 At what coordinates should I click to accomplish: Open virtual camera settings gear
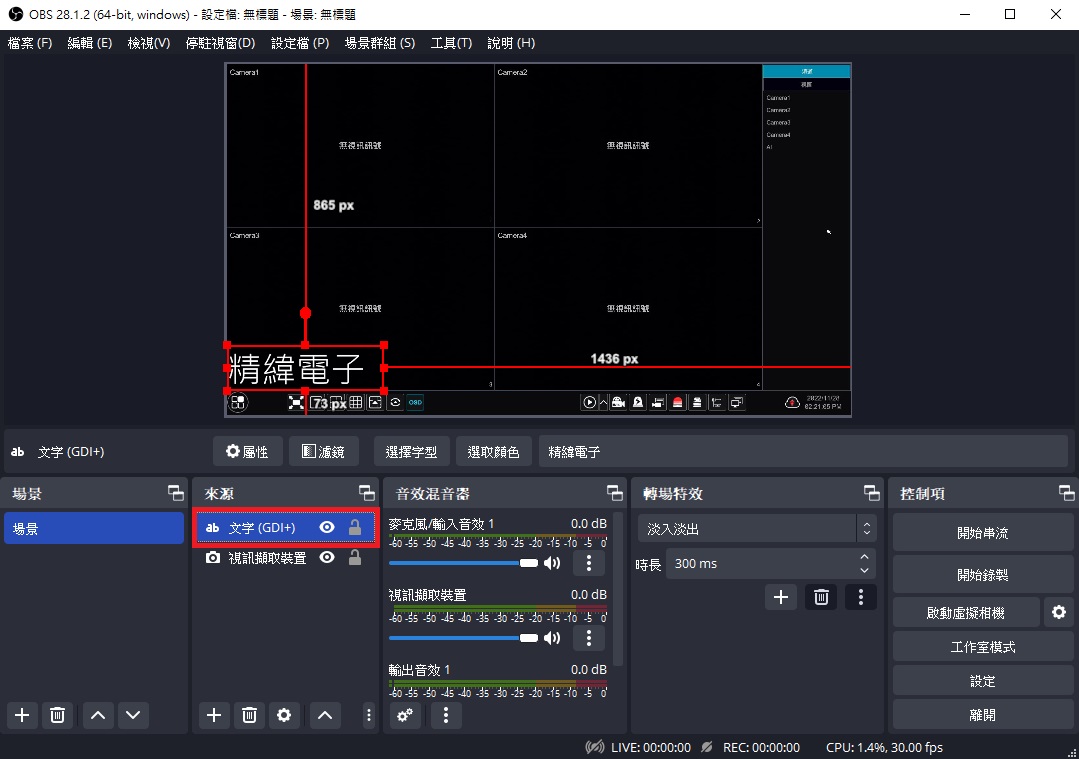(1059, 612)
